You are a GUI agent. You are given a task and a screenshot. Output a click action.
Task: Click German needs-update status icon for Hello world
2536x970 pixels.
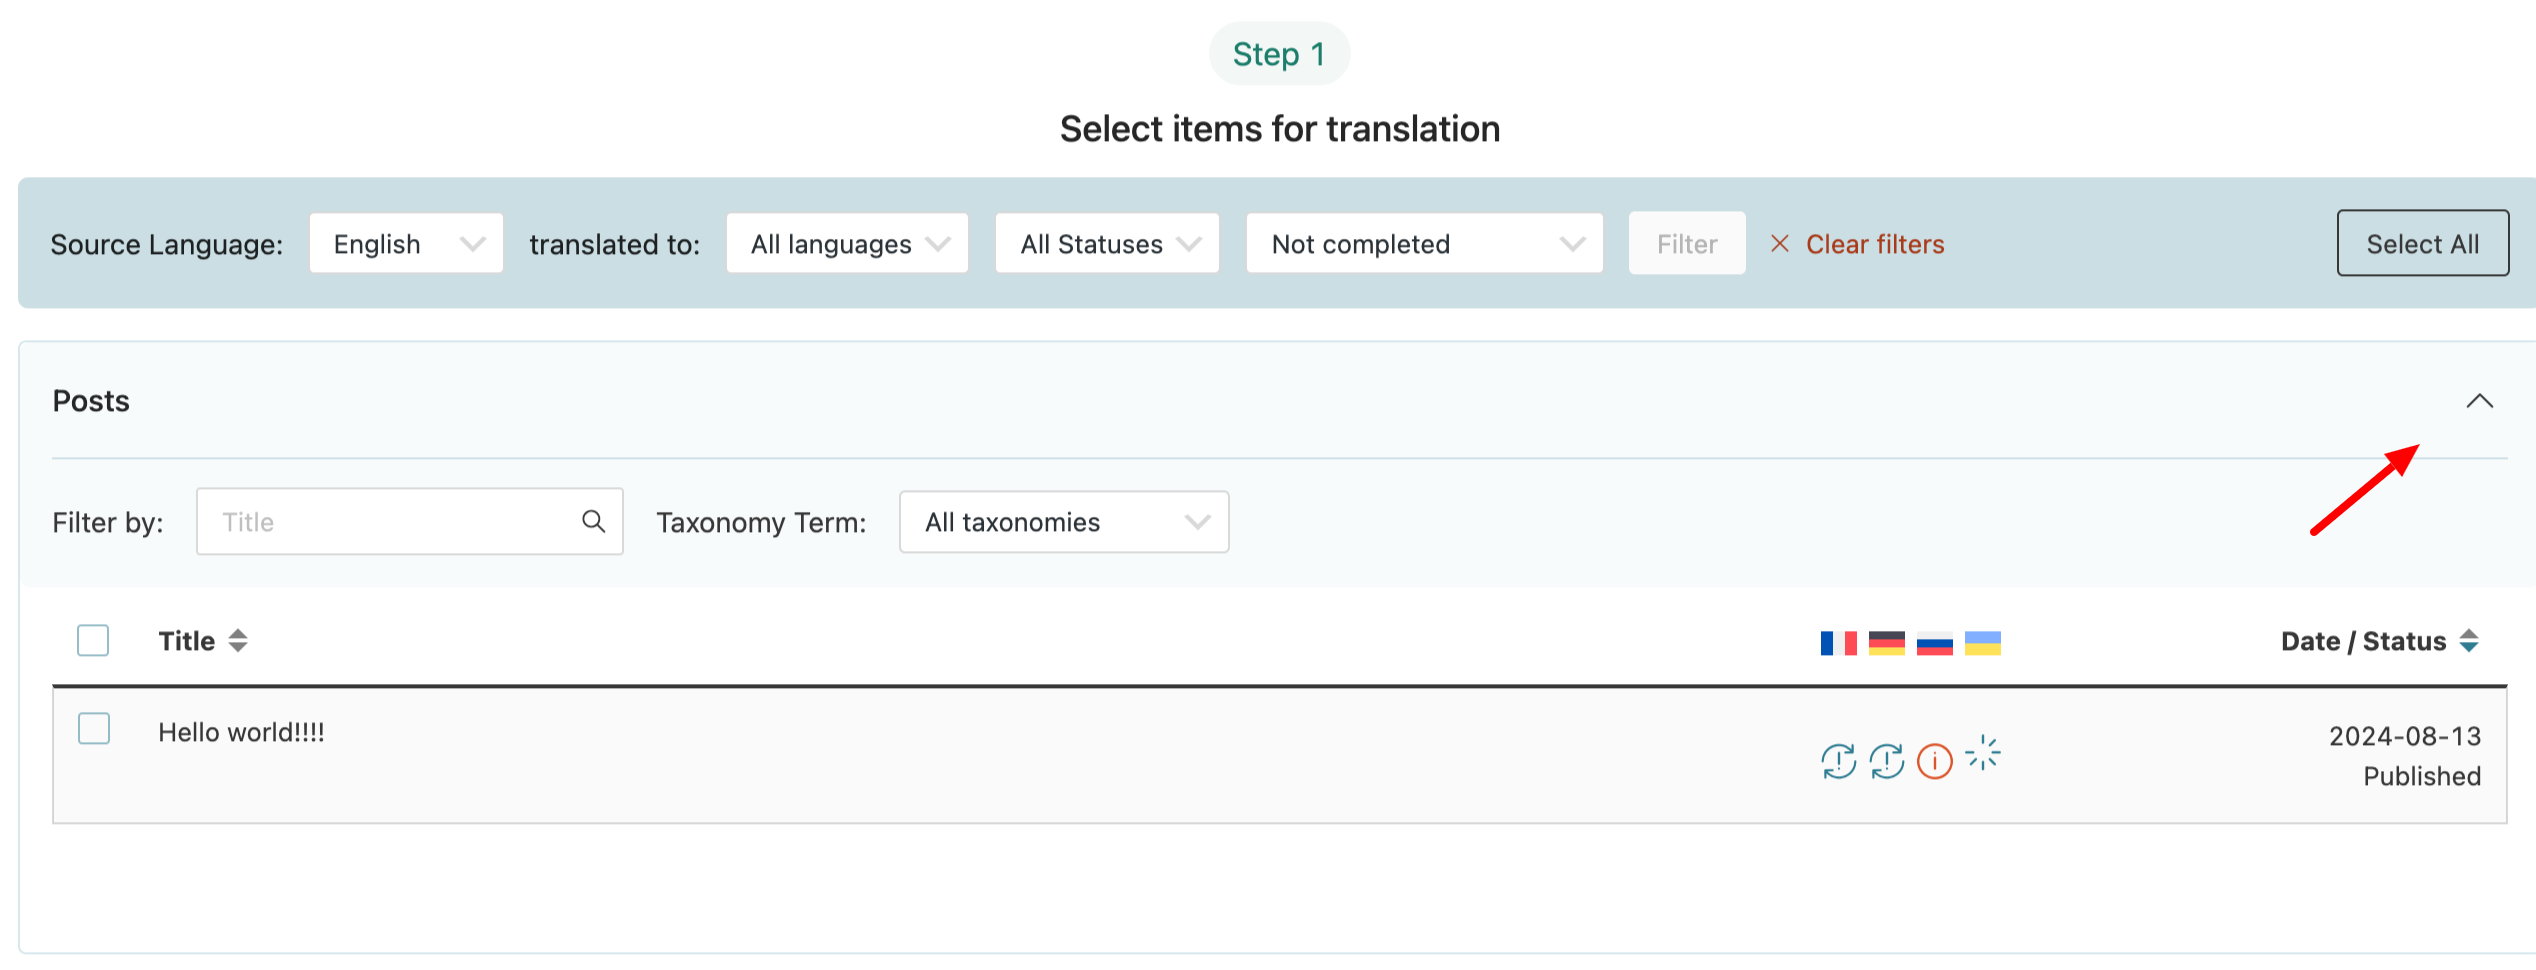[1886, 761]
